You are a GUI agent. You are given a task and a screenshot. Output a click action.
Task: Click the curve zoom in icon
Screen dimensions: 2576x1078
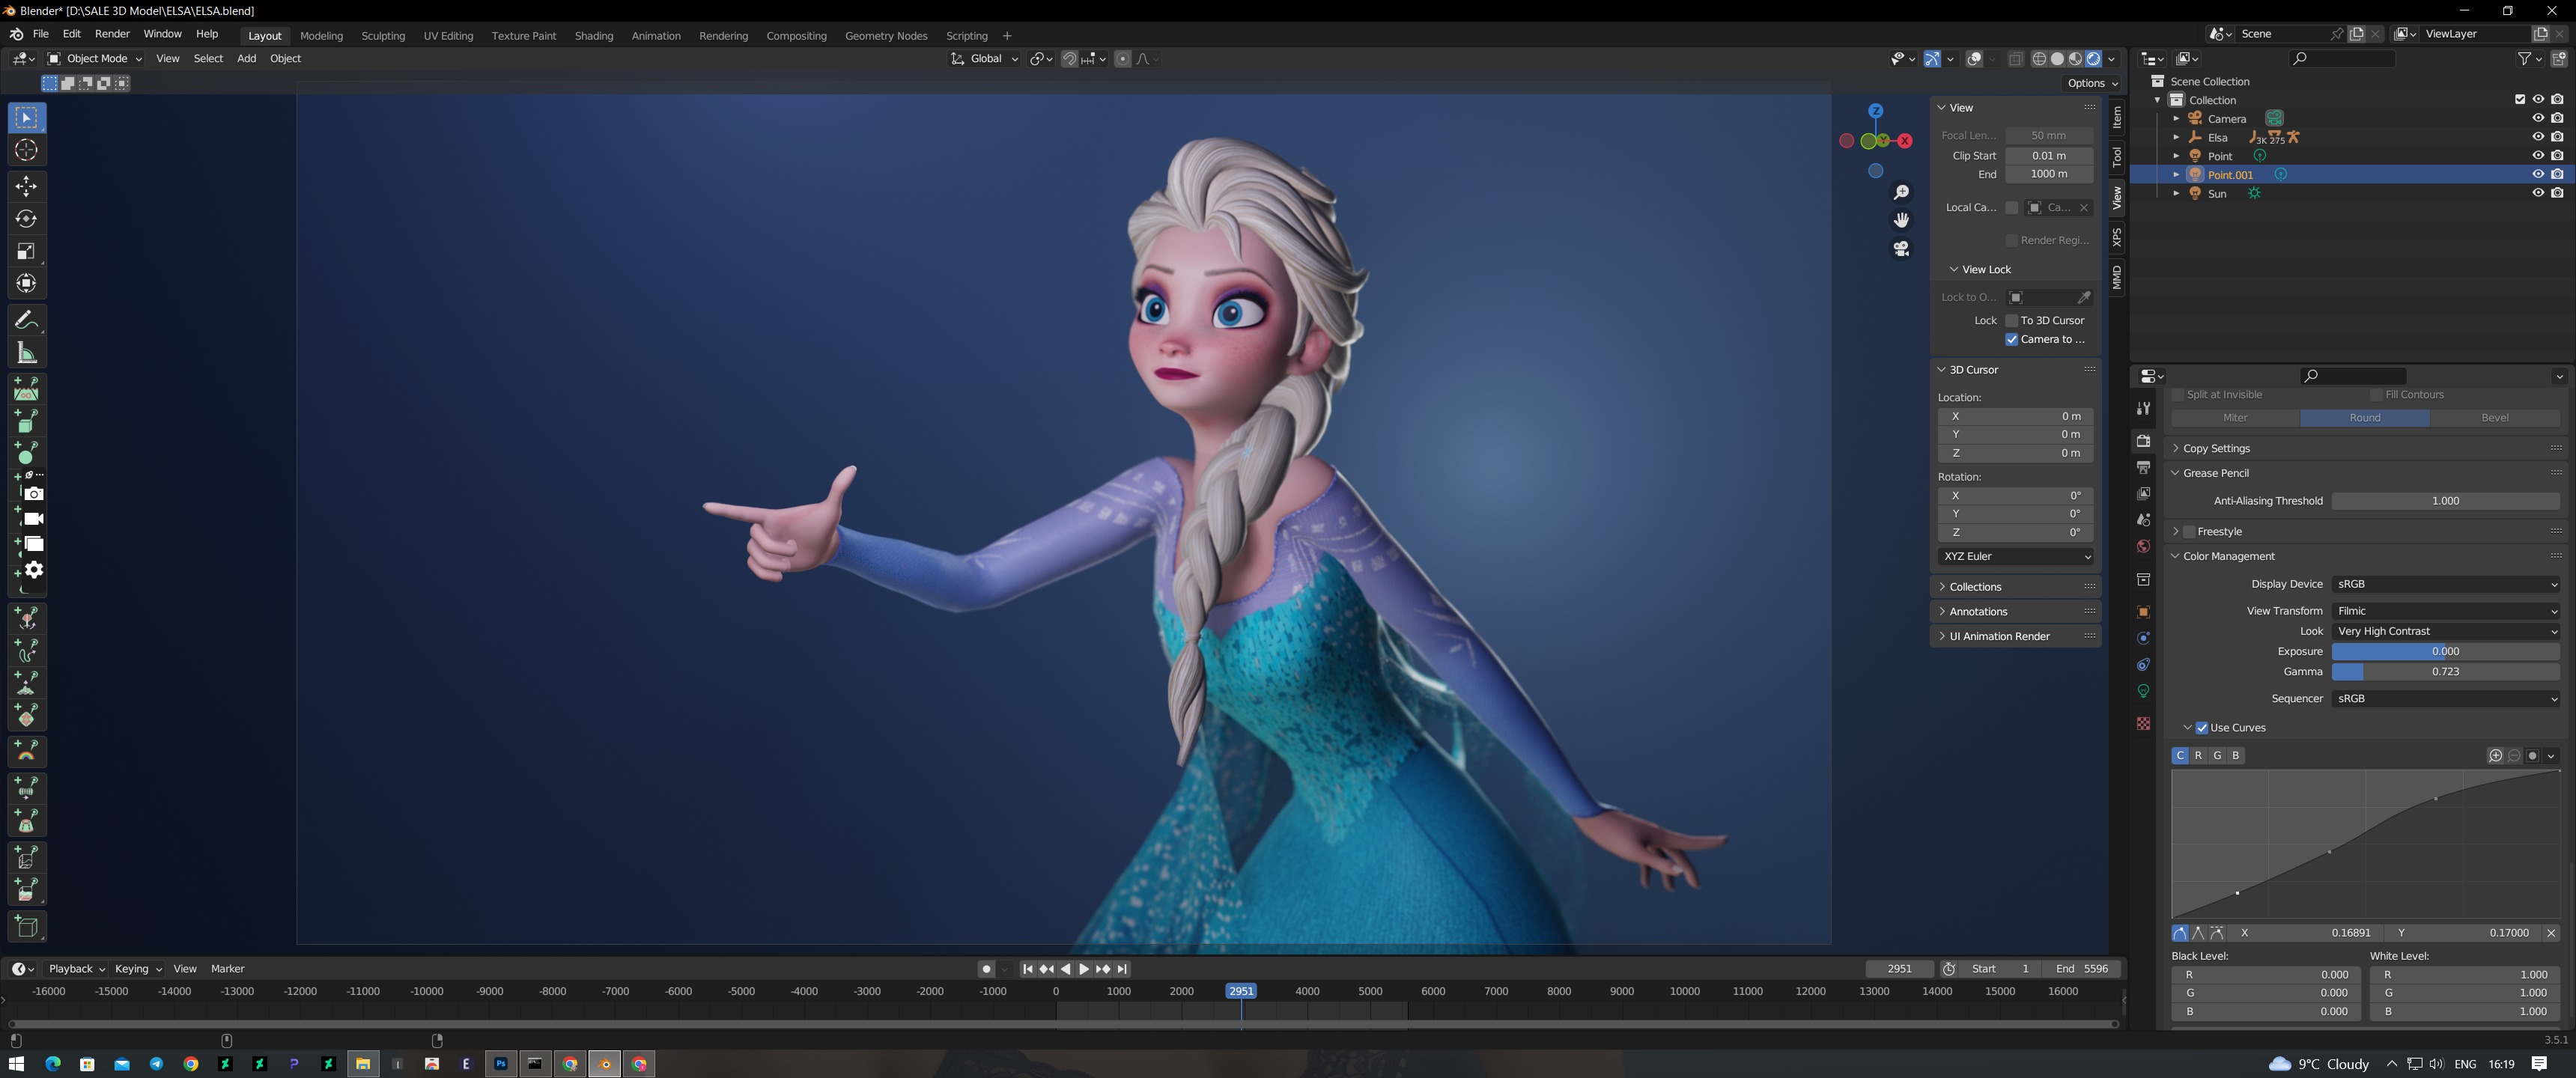pyautogui.click(x=2495, y=756)
